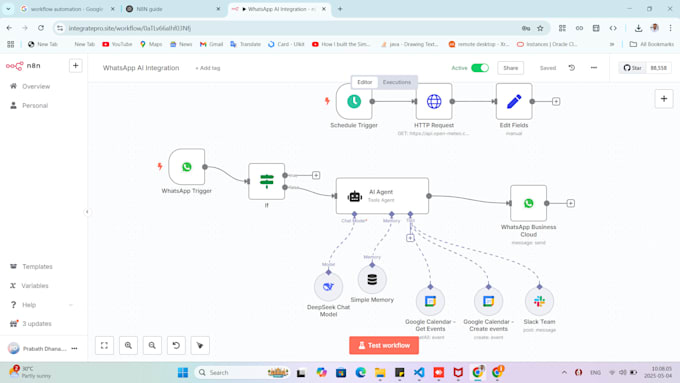
Task: Toggle the workflow Active switch
Action: pos(480,68)
